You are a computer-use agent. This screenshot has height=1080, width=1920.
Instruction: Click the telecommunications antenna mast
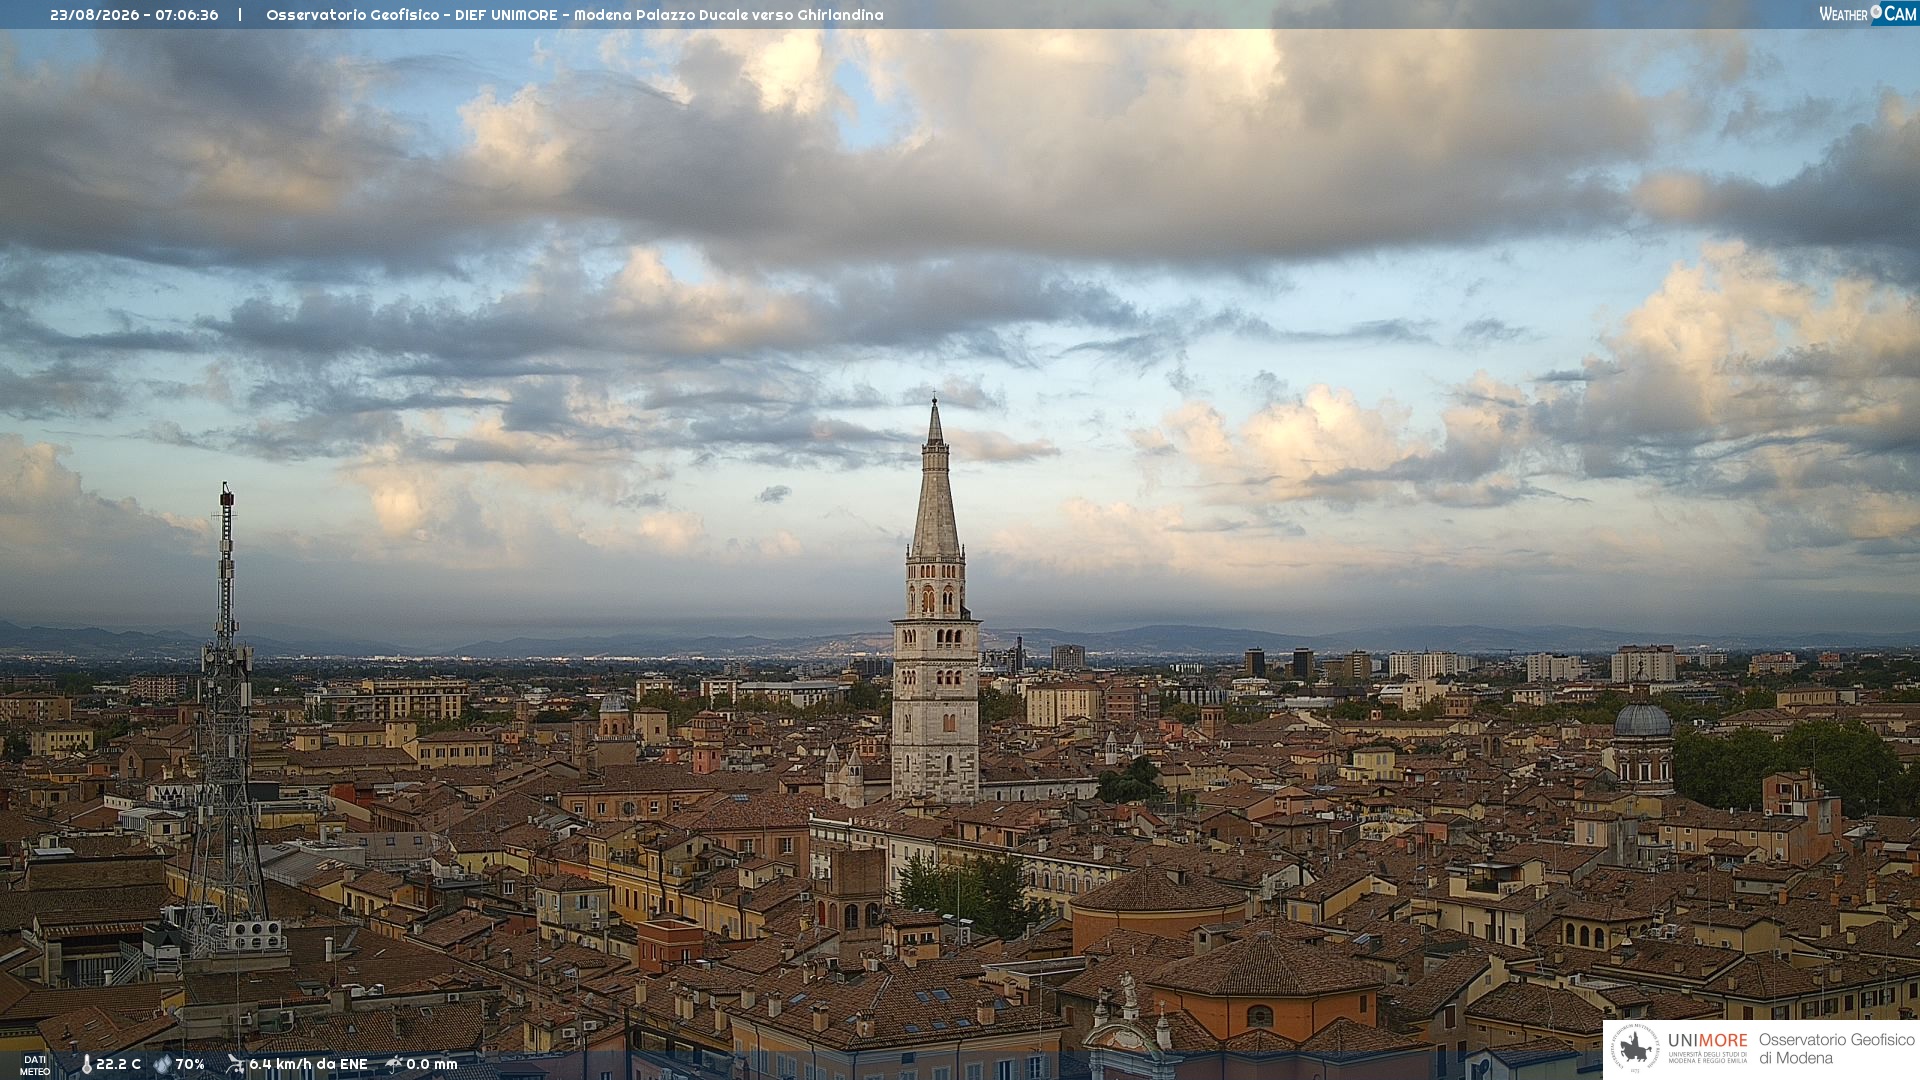[226, 720]
